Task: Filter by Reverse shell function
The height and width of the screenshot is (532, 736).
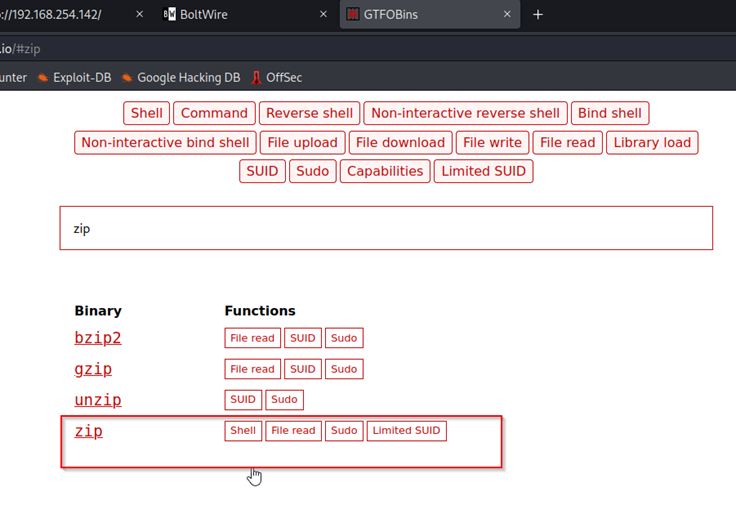Action: [x=309, y=113]
